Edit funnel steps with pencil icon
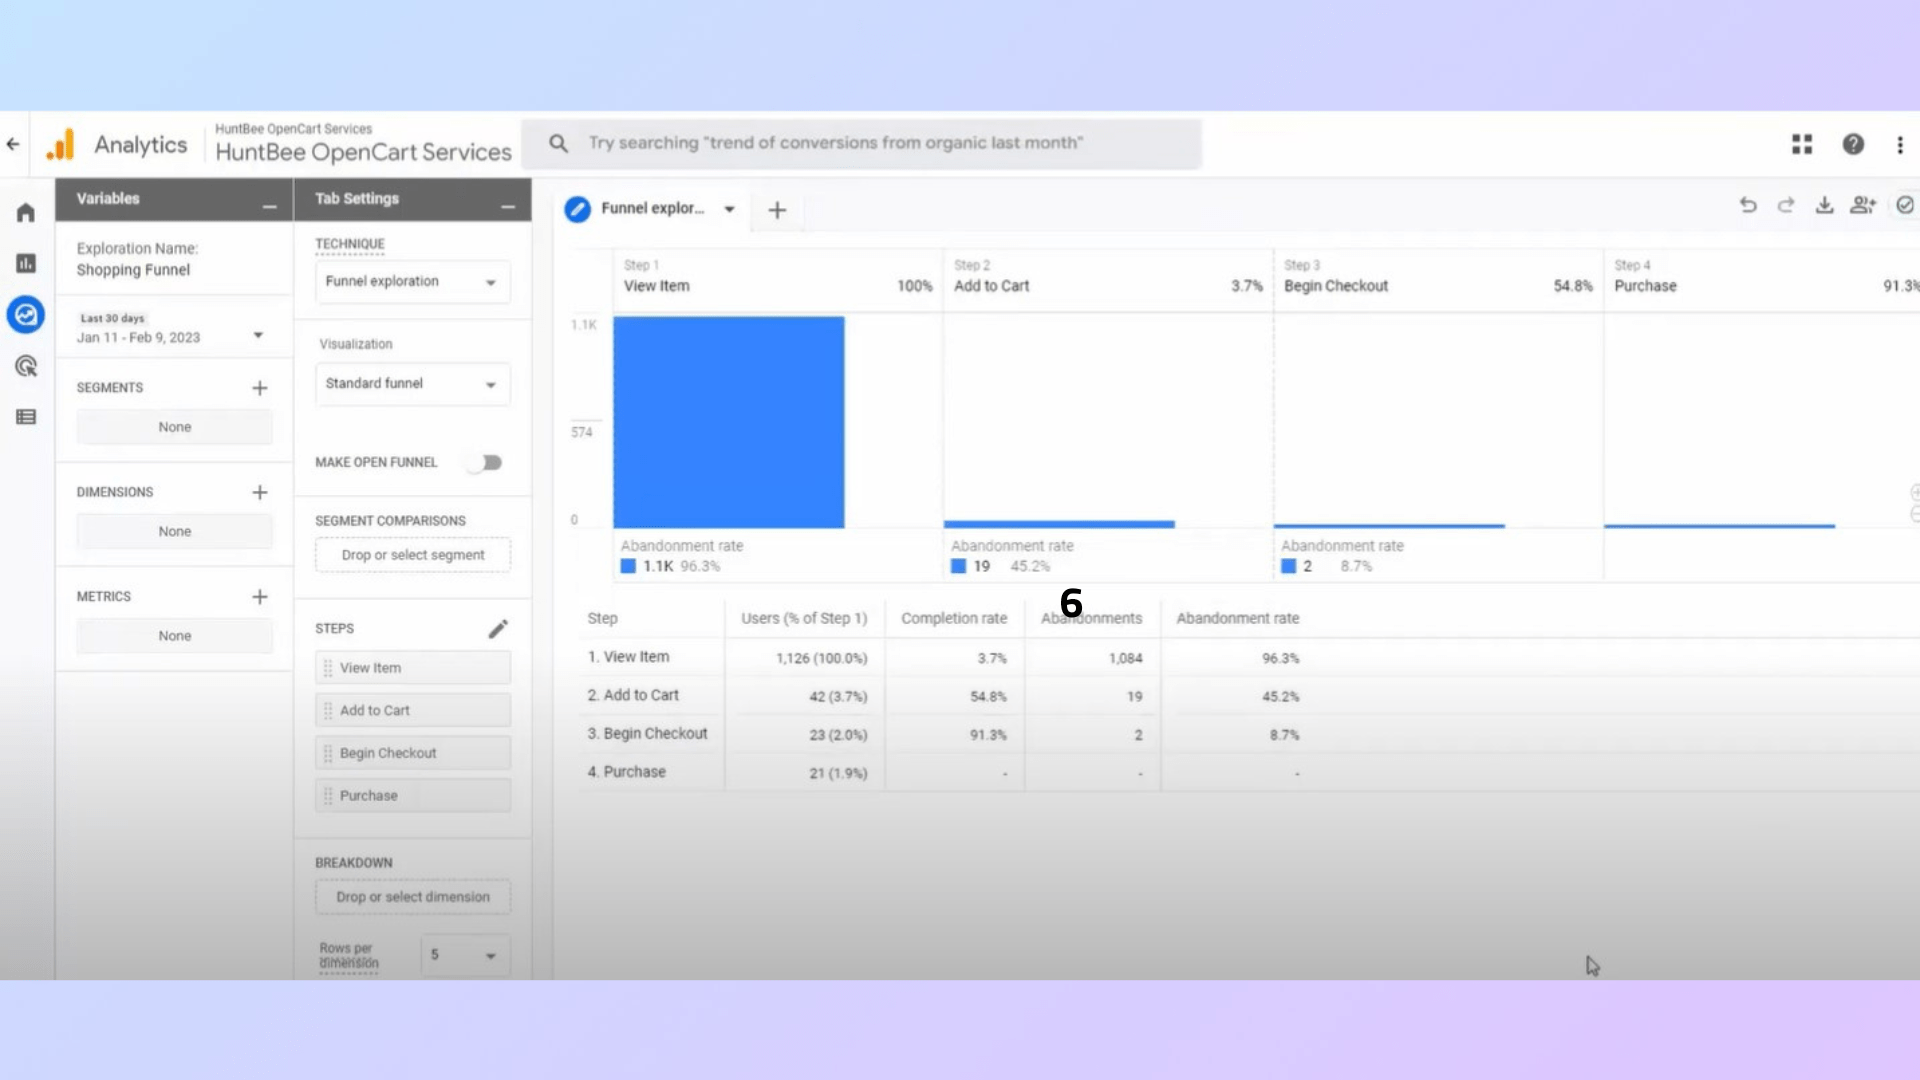 pyautogui.click(x=498, y=629)
